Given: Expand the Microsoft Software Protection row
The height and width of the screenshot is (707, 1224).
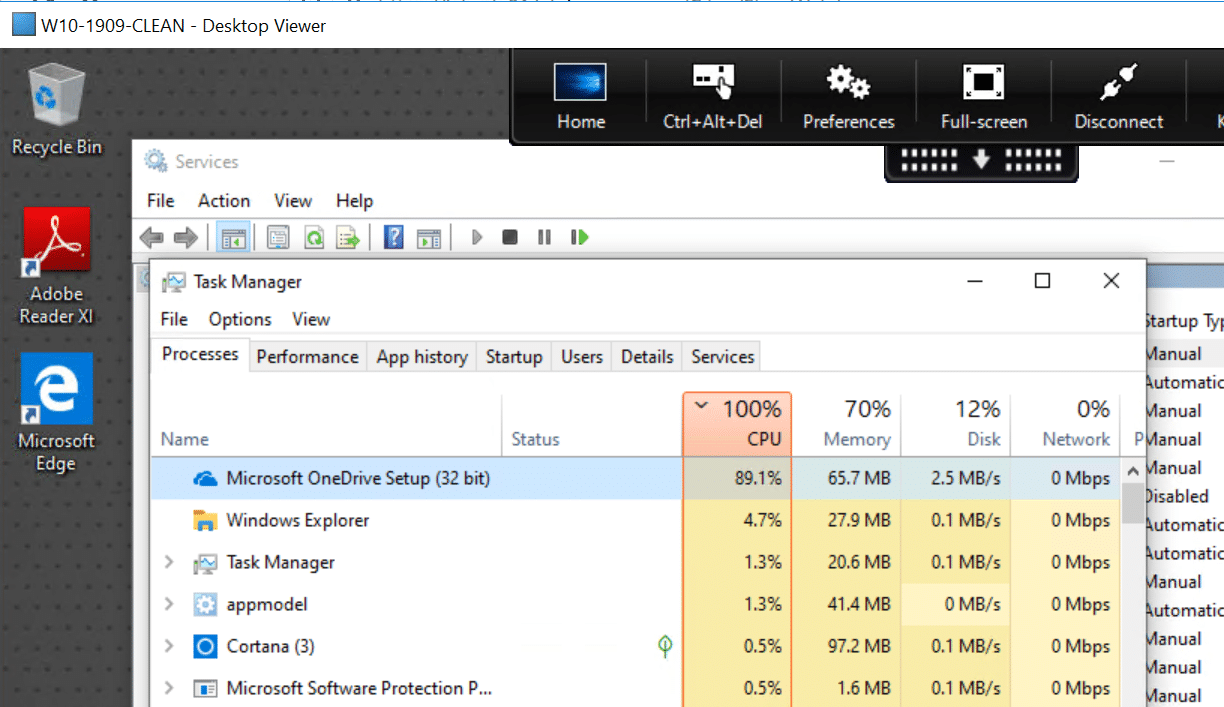Looking at the screenshot, I should pos(169,689).
